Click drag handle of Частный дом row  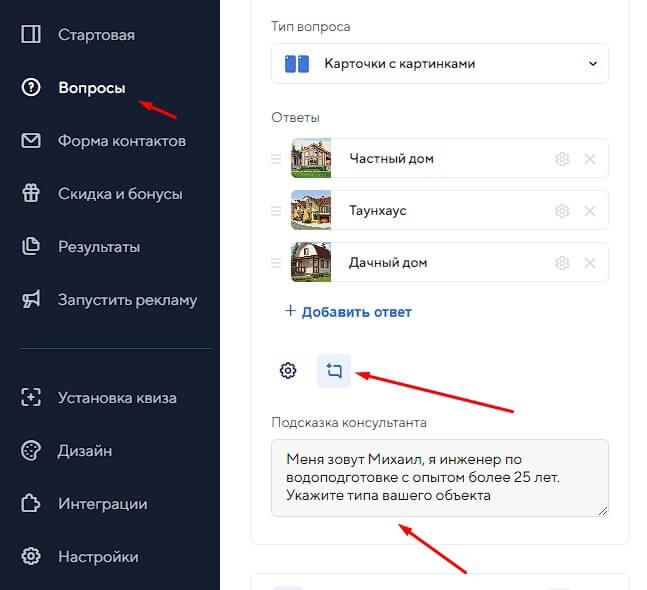[x=276, y=158]
